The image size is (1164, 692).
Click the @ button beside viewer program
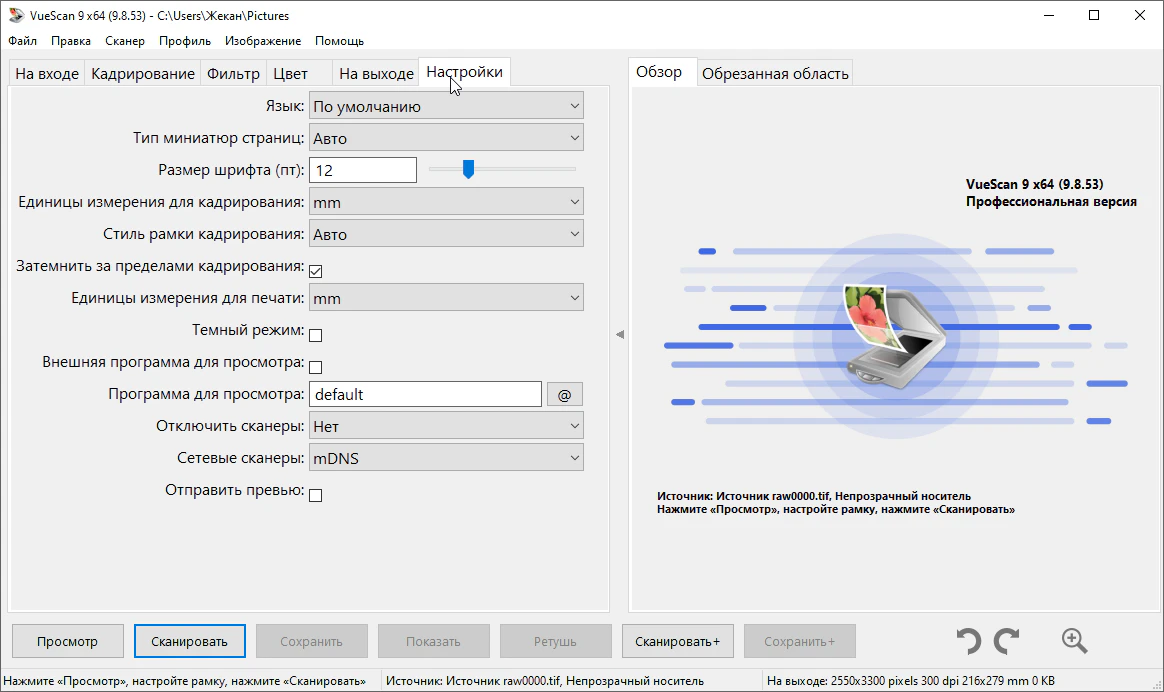564,394
